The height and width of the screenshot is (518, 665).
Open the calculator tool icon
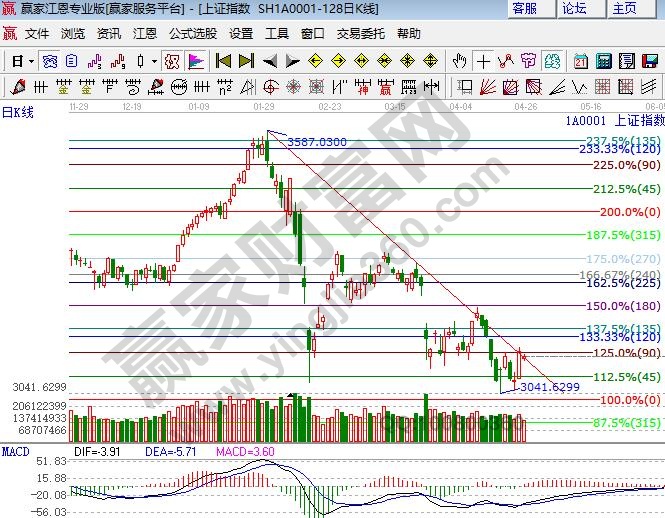602,61
